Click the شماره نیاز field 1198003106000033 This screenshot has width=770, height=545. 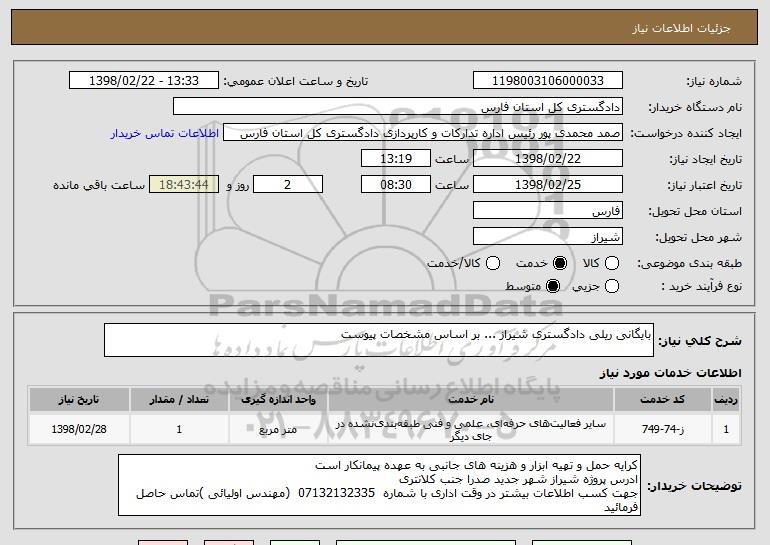548,81
